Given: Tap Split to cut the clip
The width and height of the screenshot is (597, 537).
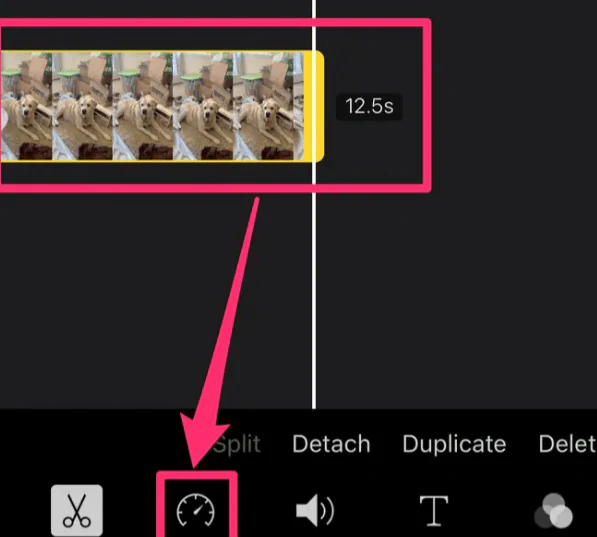Looking at the screenshot, I should 237,444.
